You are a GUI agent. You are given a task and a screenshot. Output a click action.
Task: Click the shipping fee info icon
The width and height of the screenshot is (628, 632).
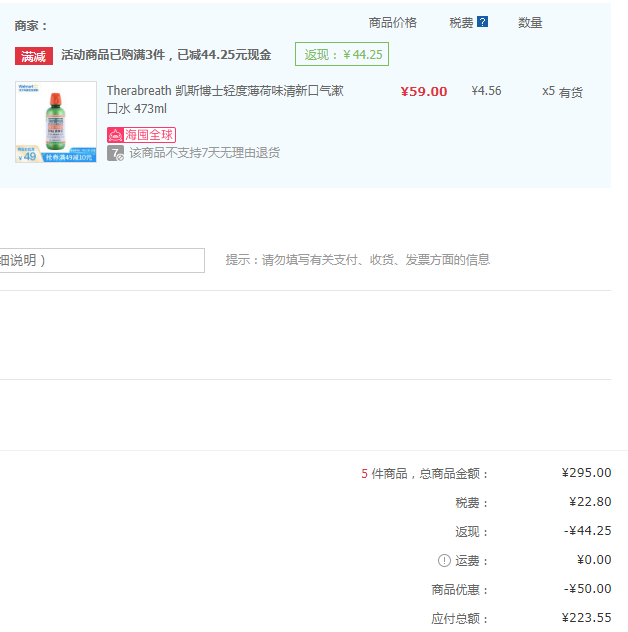point(444,560)
